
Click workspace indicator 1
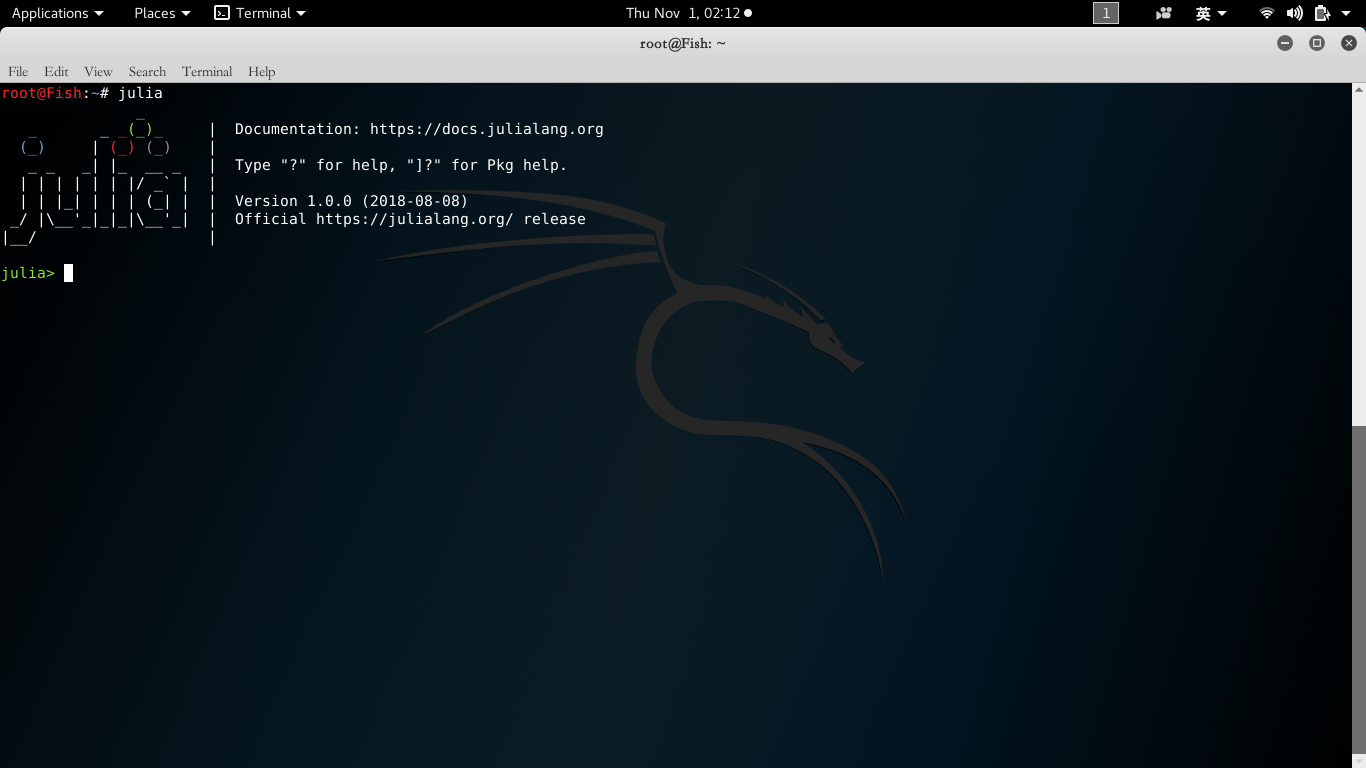click(1105, 13)
